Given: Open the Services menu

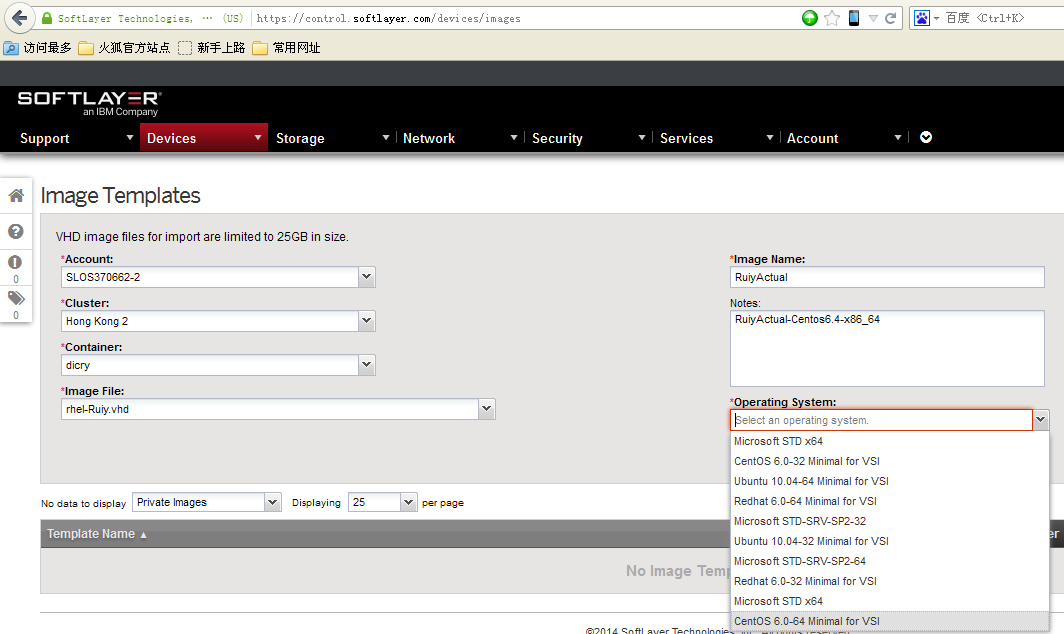Looking at the screenshot, I should pyautogui.click(x=686, y=138).
